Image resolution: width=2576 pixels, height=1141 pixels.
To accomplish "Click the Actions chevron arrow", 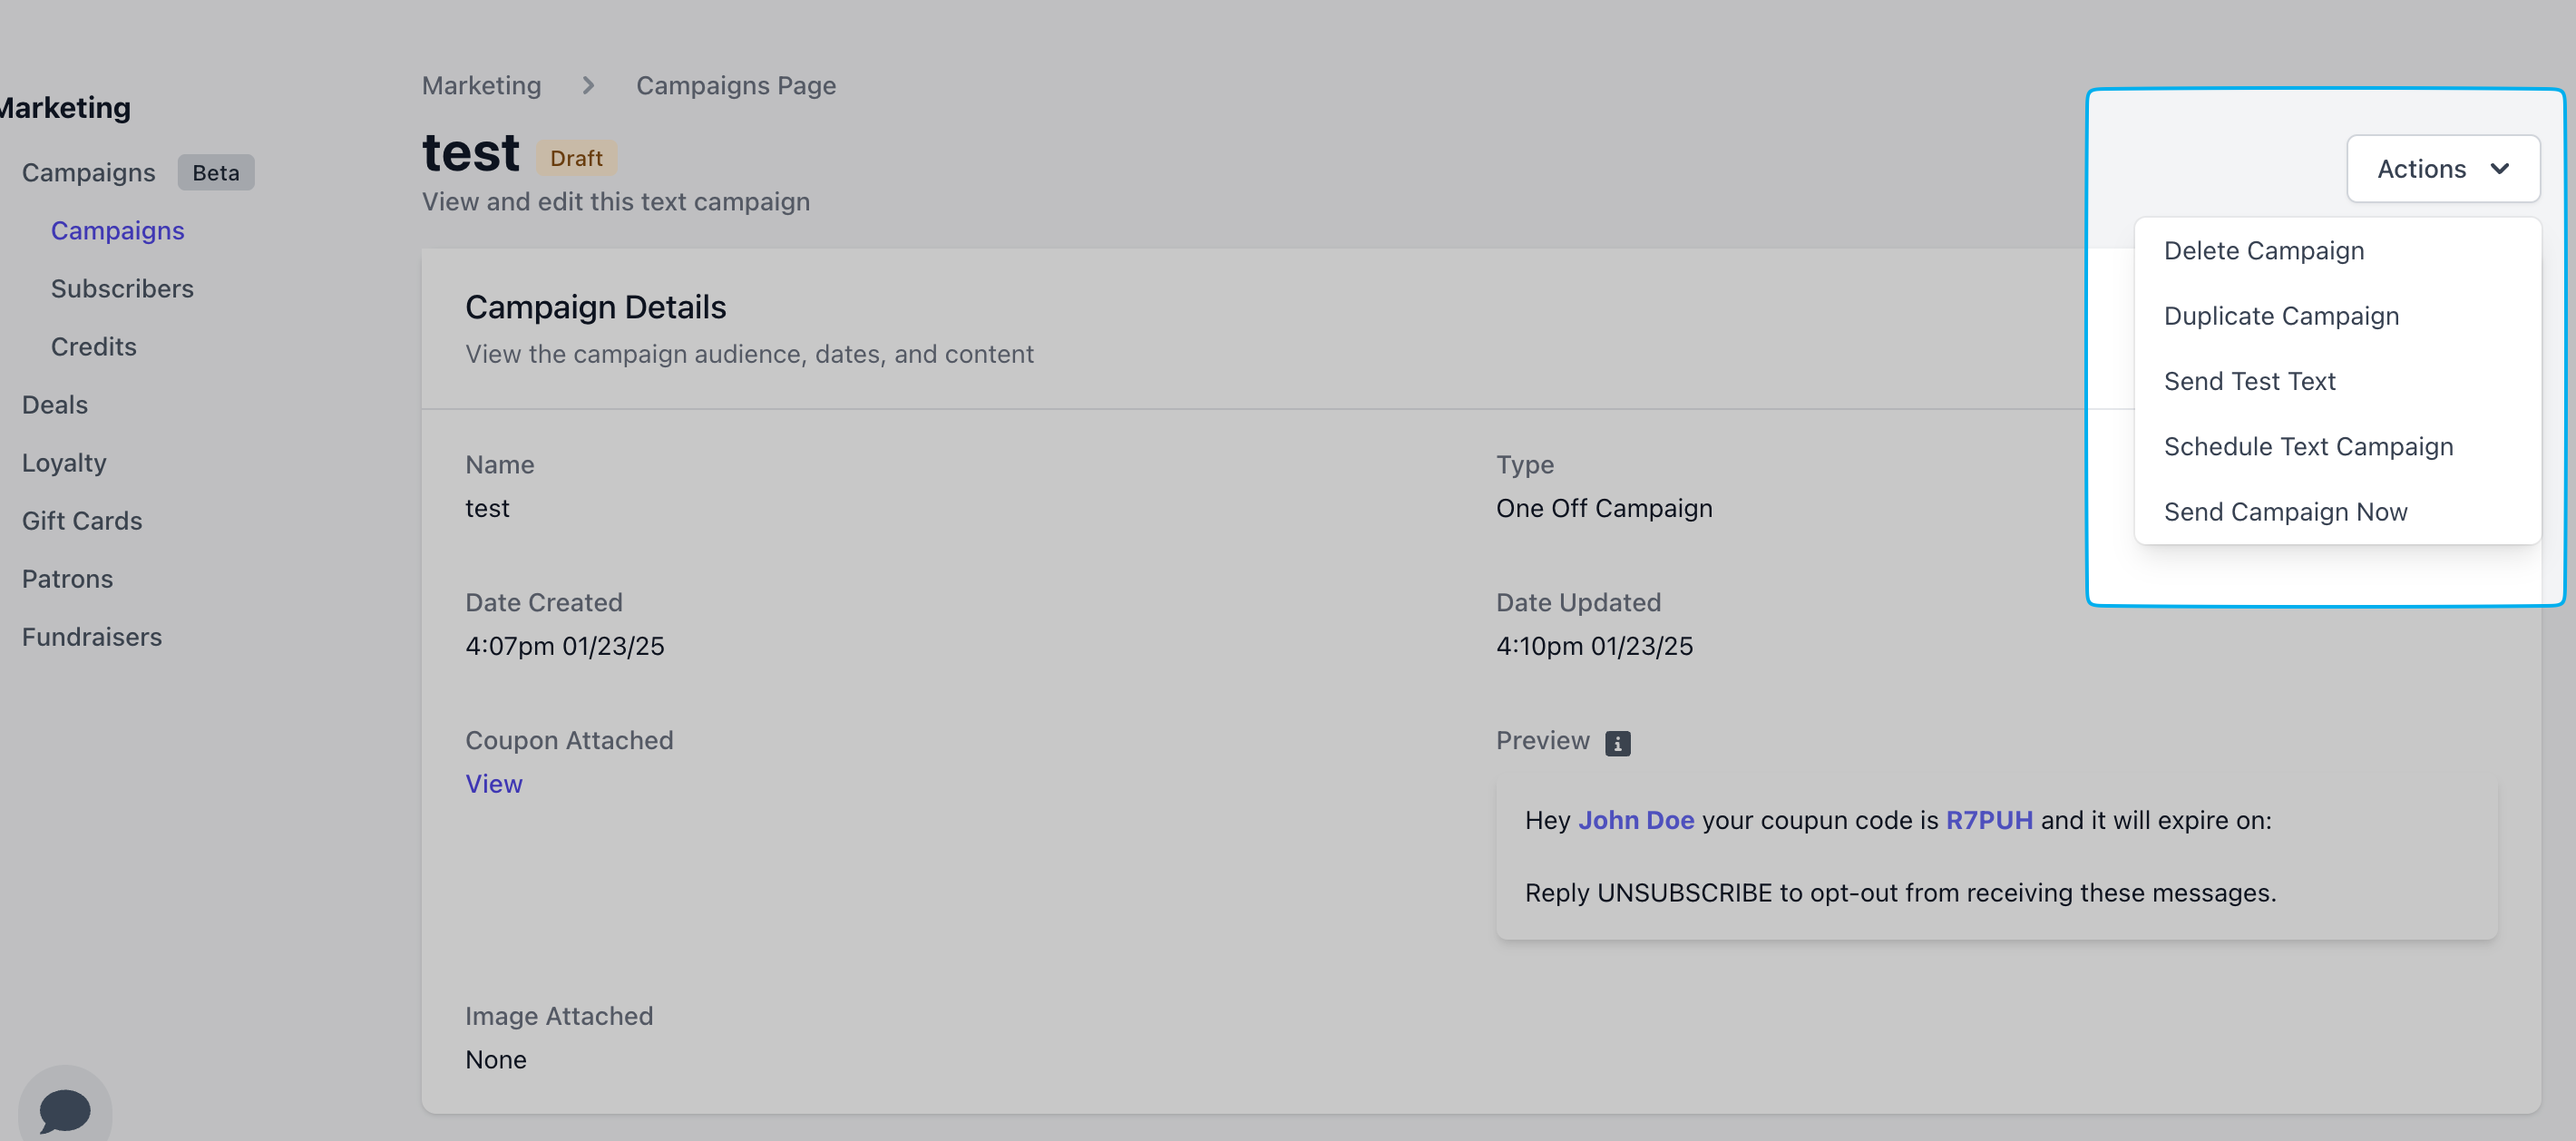I will point(2499,169).
